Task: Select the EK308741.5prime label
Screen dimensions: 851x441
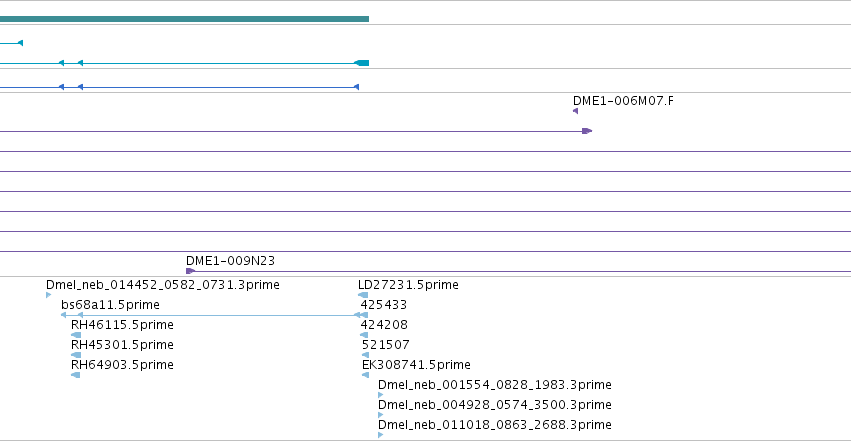Action: click(416, 365)
